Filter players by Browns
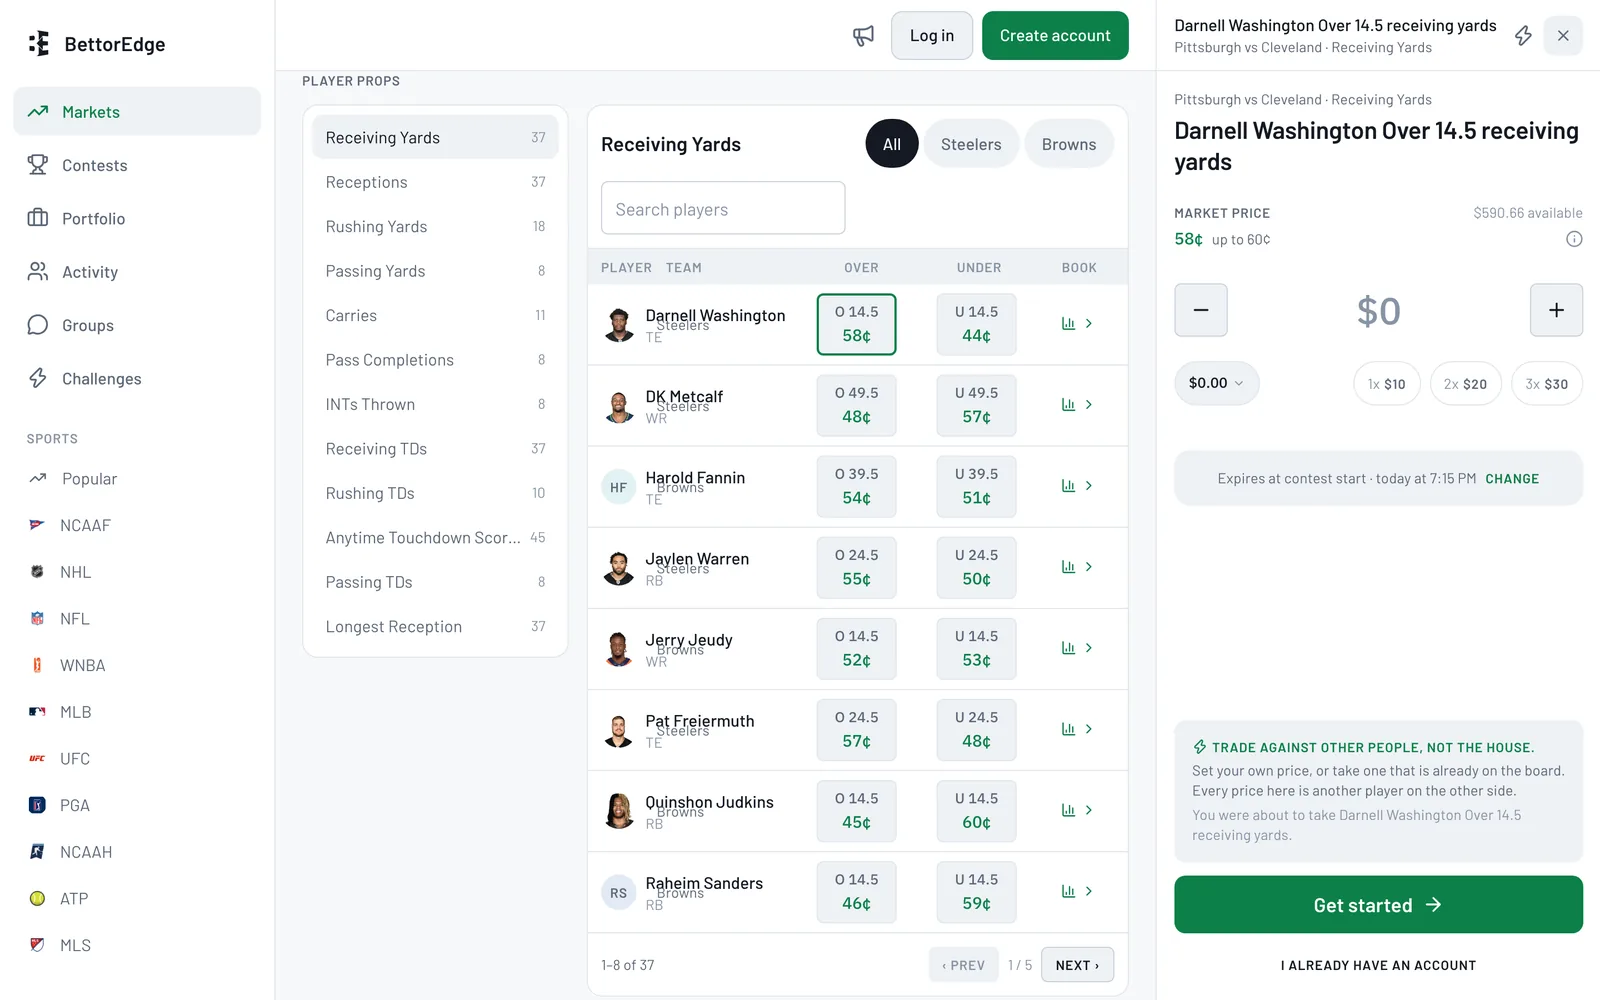Screen dimensions: 1600x1000 1069,144
